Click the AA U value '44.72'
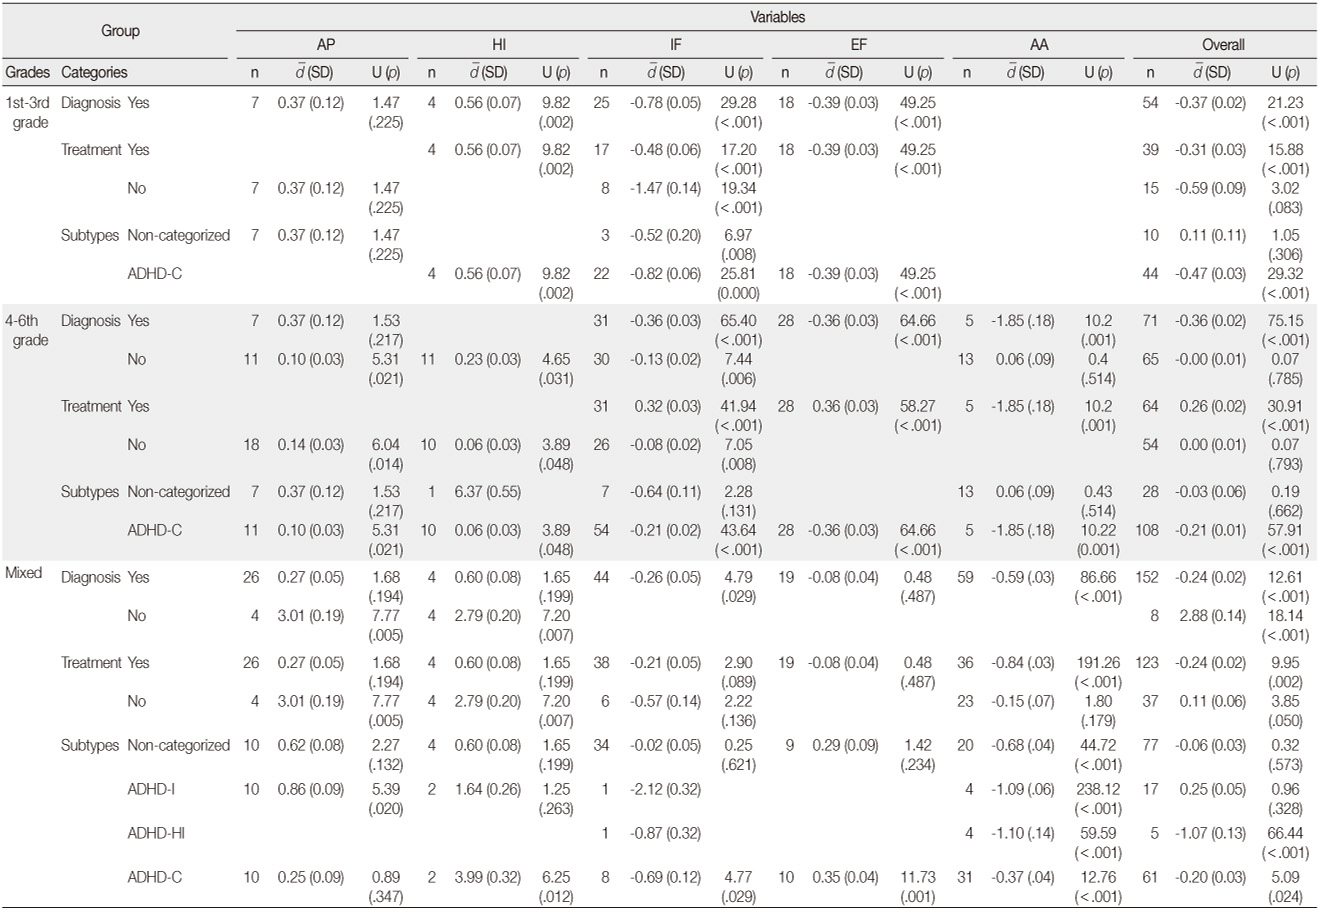The width and height of the screenshot is (1321, 914). pyautogui.click(x=1100, y=746)
